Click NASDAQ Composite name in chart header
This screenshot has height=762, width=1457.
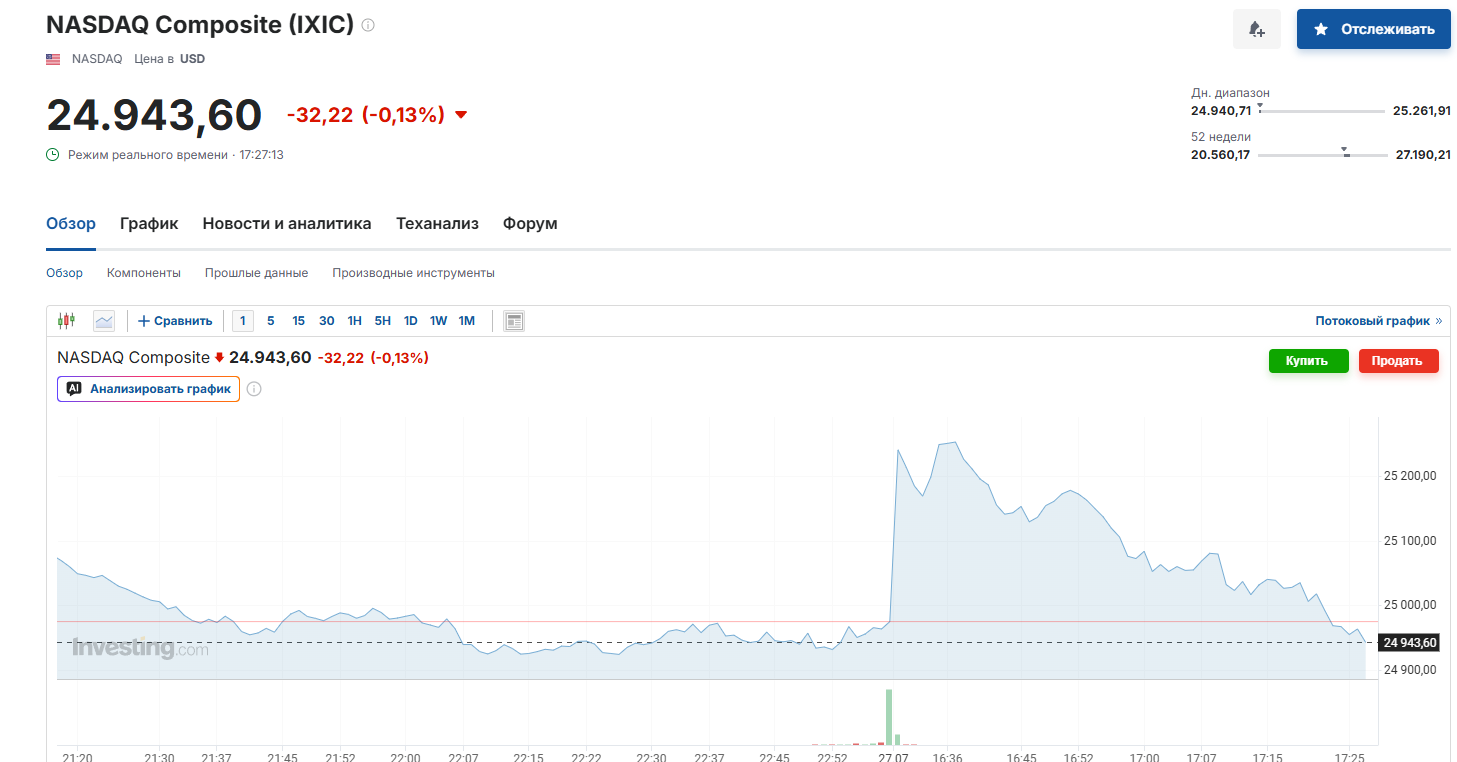[133, 357]
